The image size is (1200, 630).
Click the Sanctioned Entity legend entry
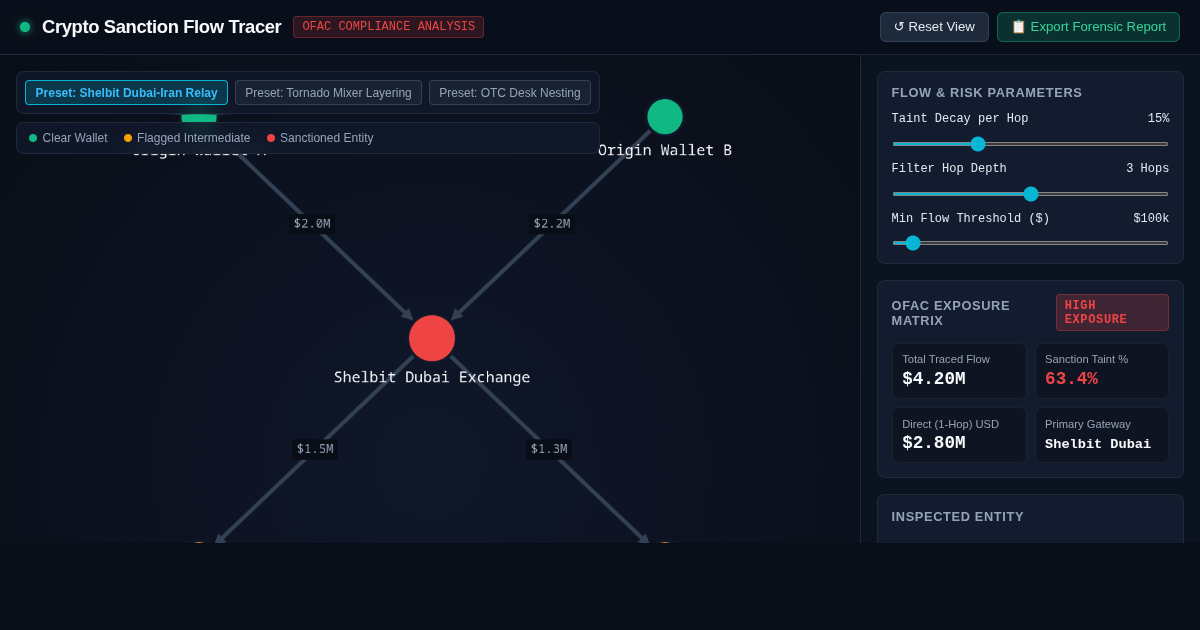pos(320,138)
